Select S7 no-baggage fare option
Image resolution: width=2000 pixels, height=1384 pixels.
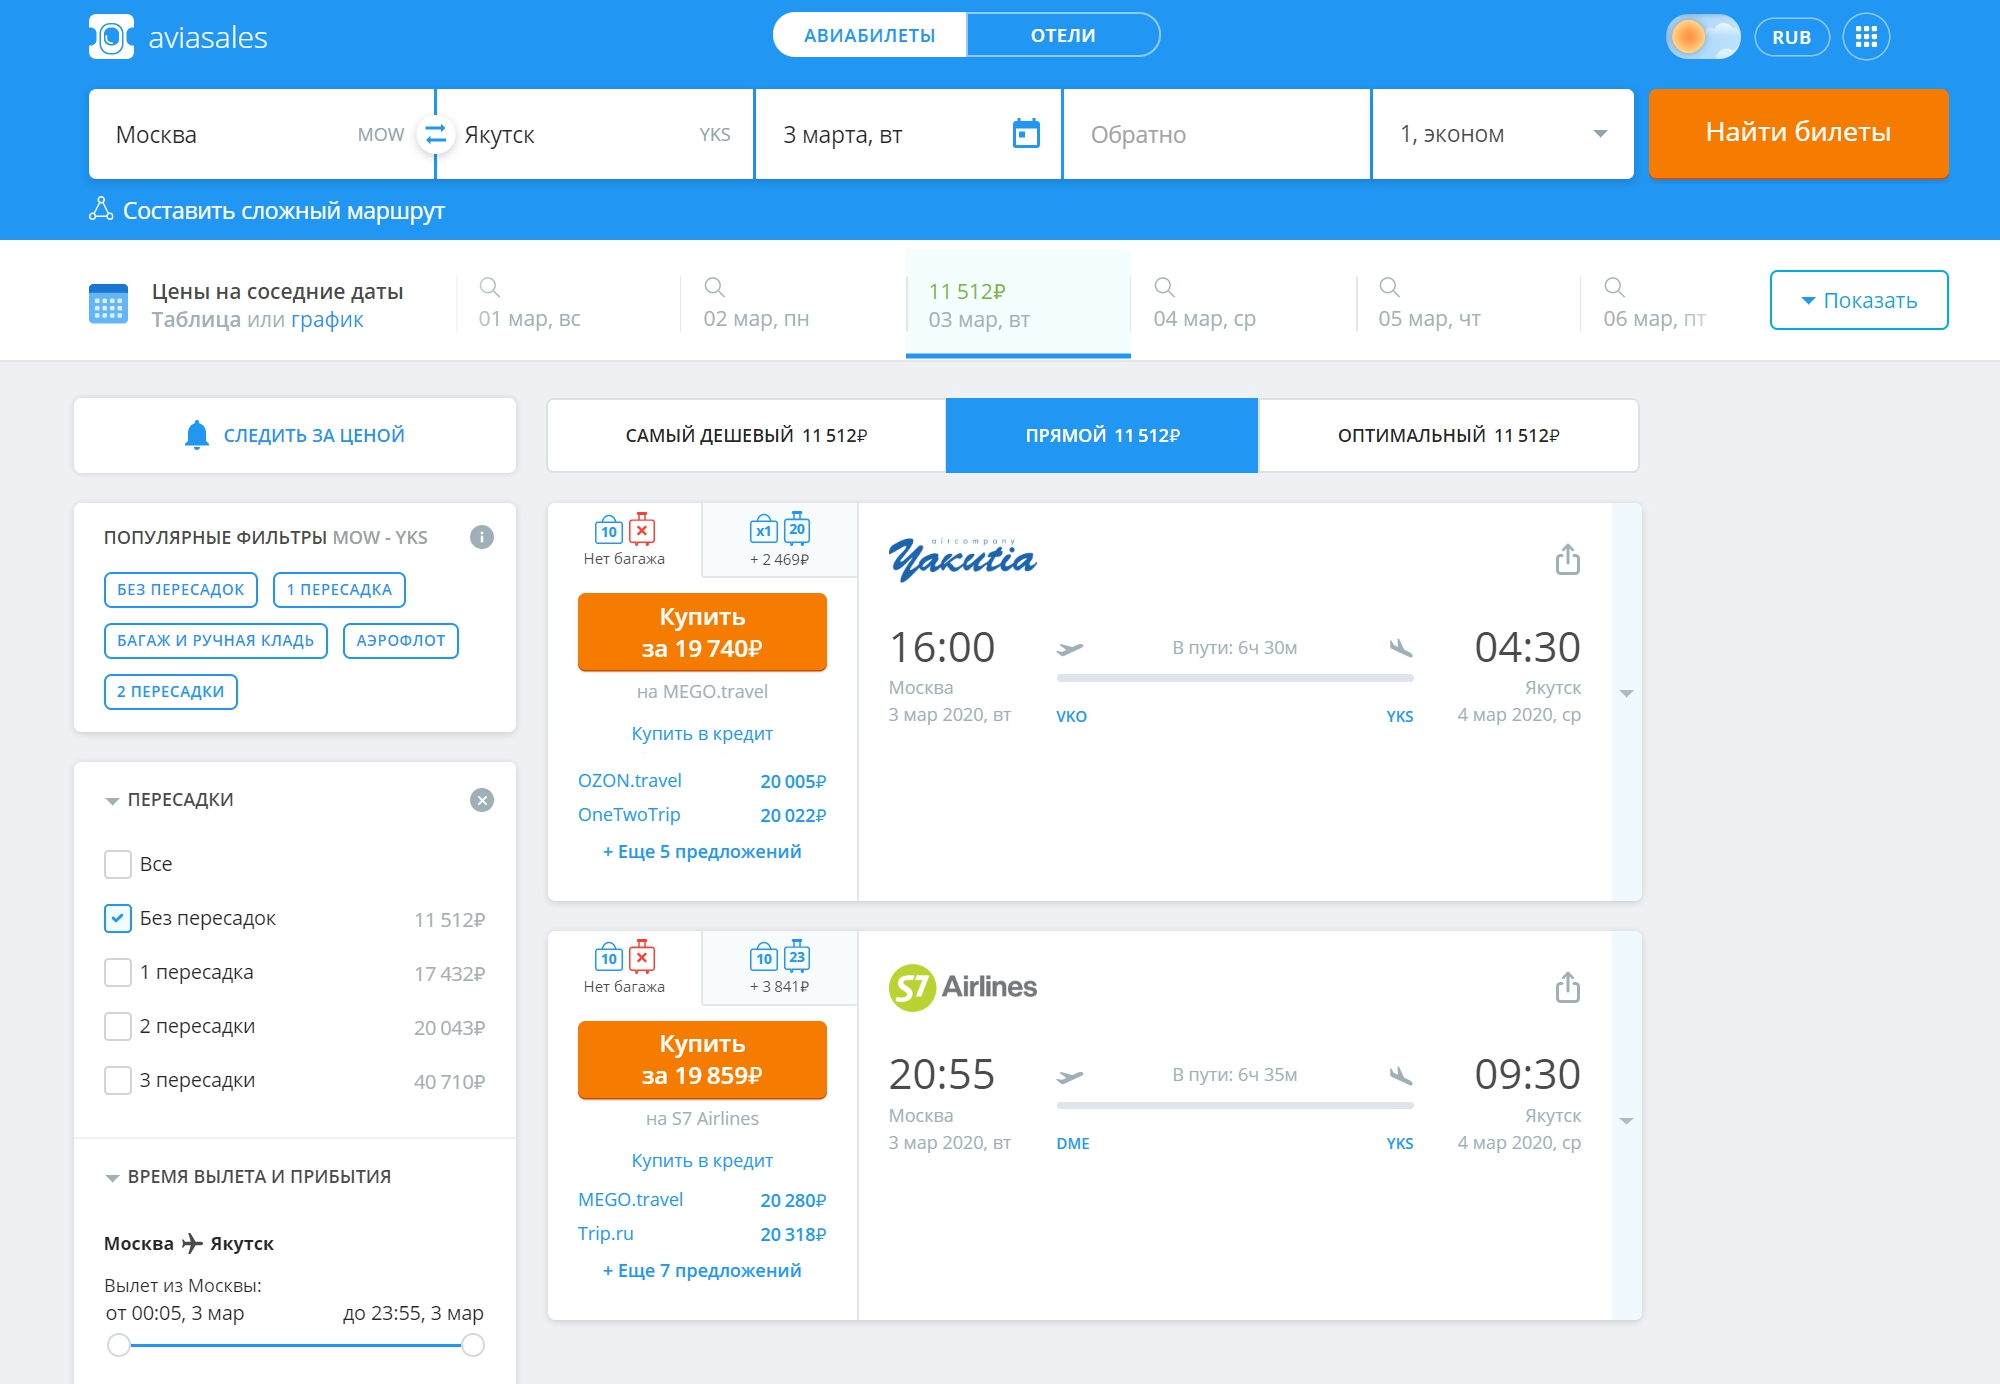(624, 967)
